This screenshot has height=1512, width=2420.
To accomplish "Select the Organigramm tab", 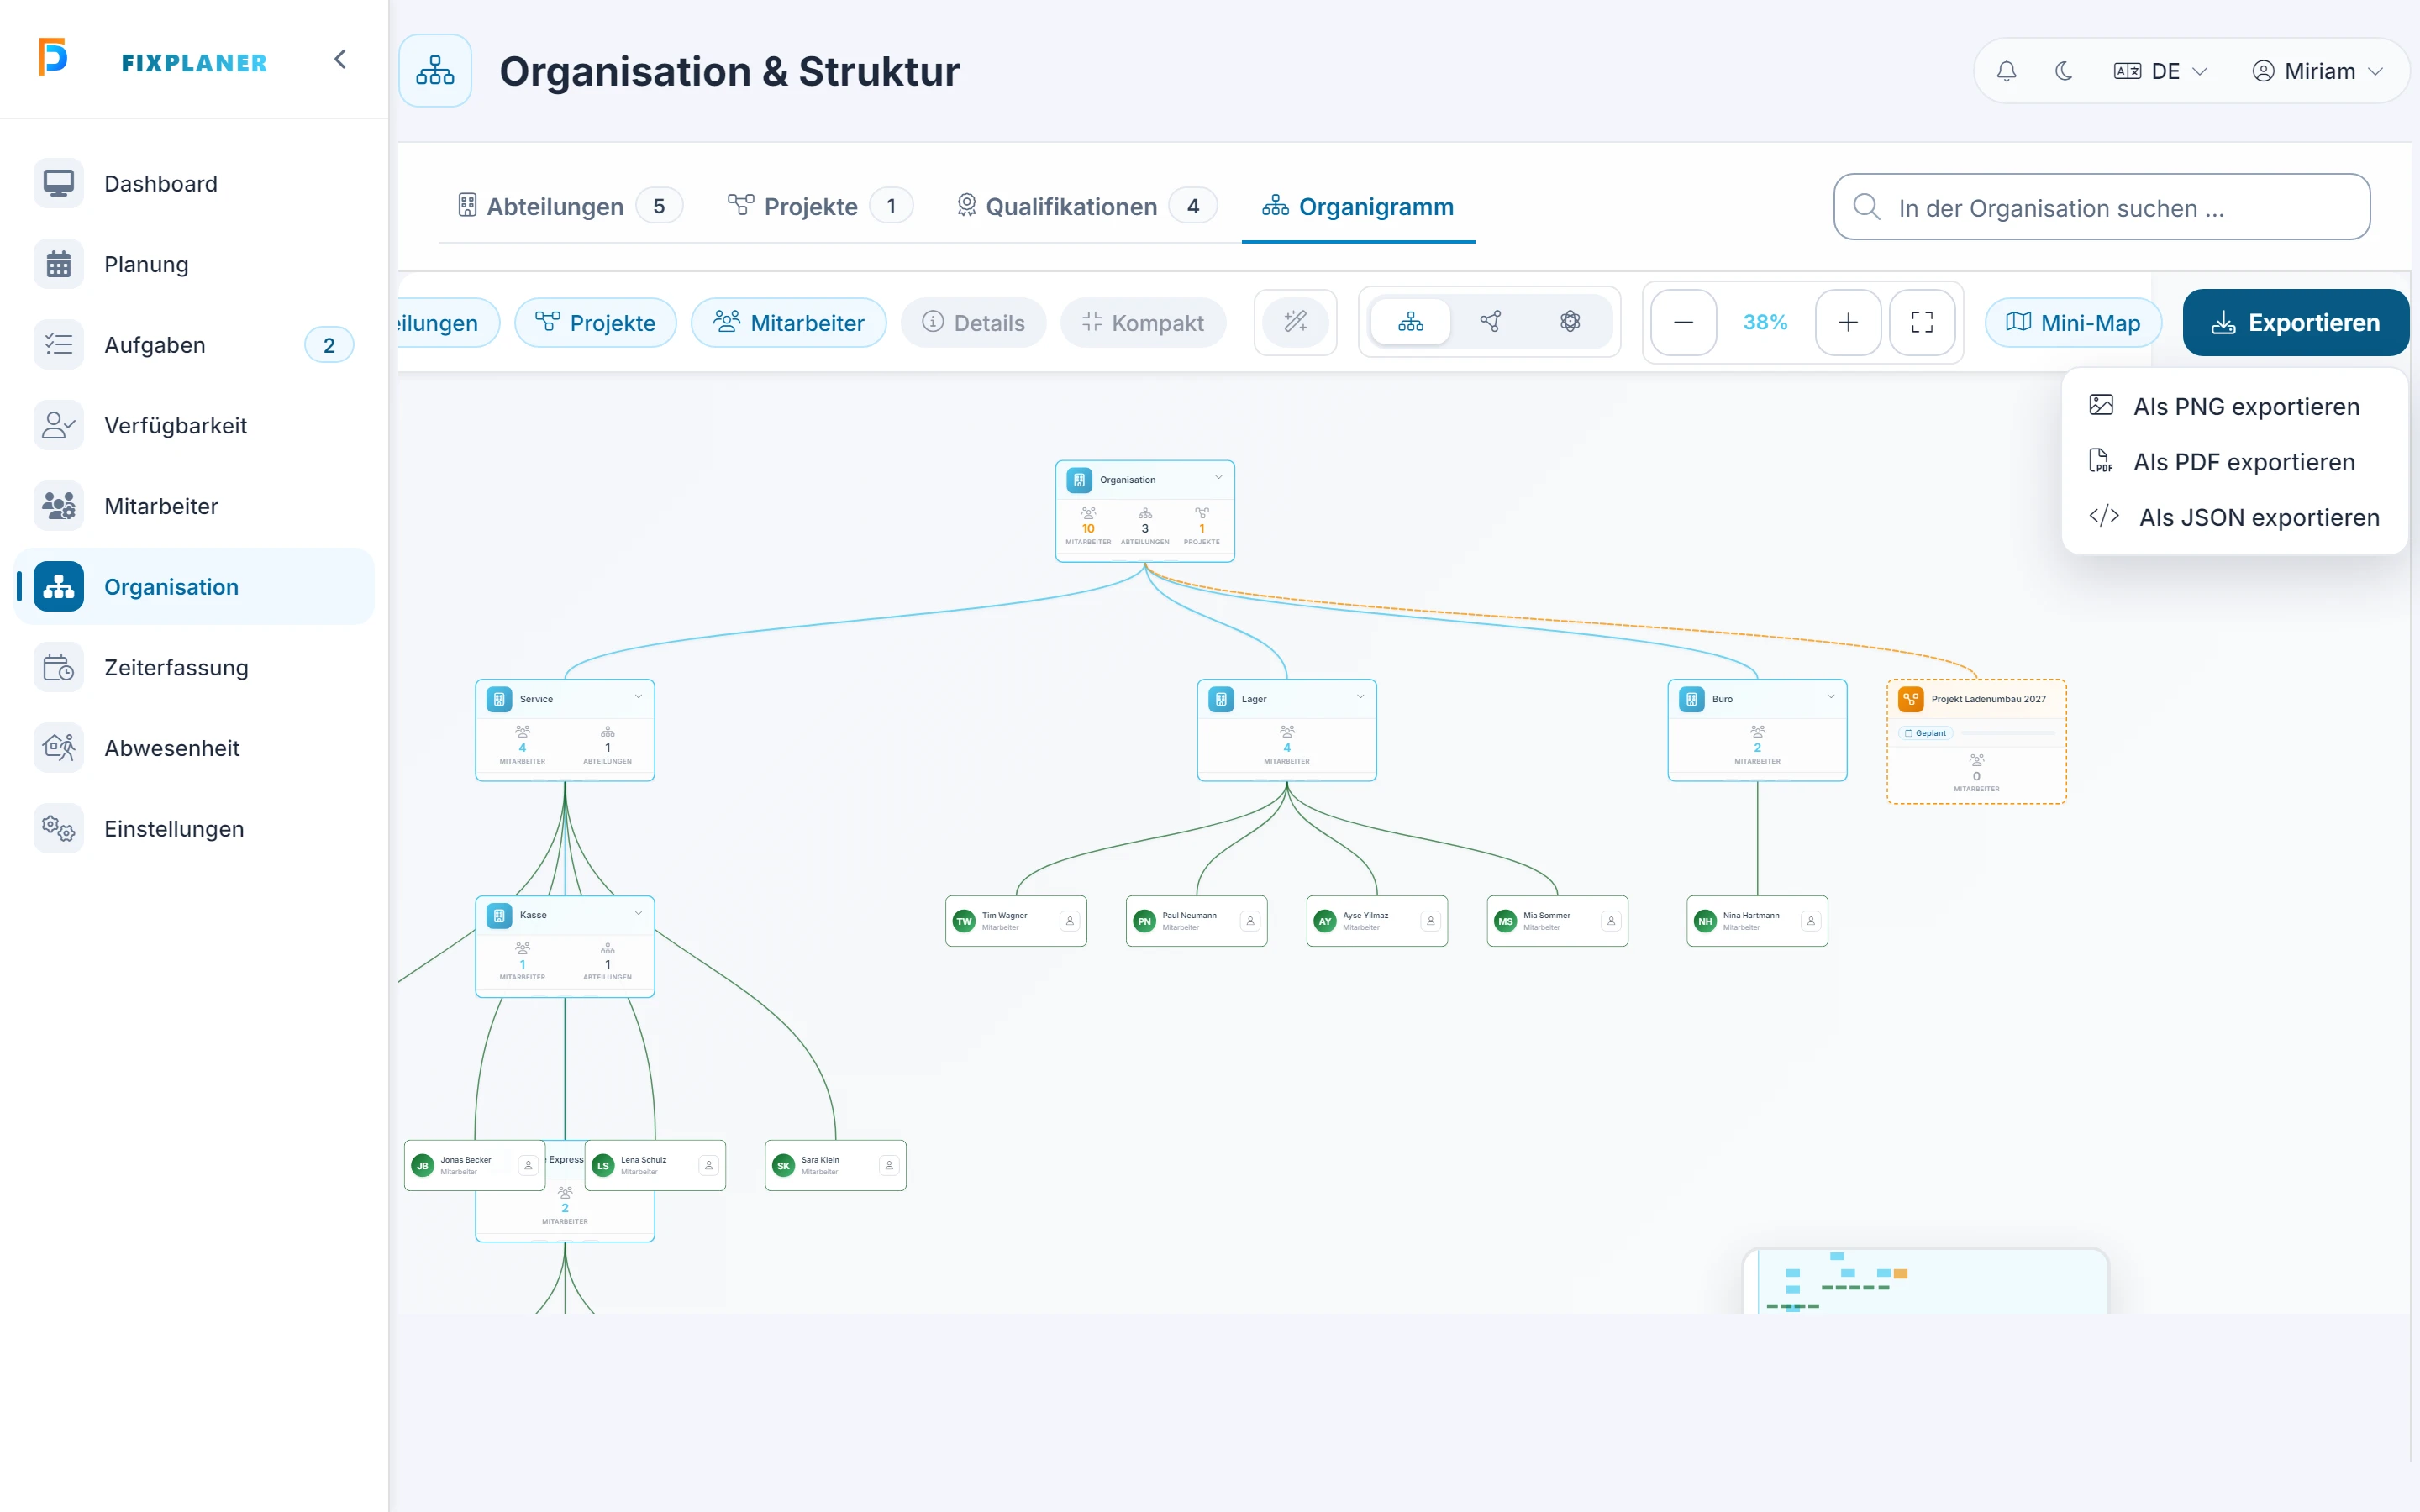I will (1358, 206).
